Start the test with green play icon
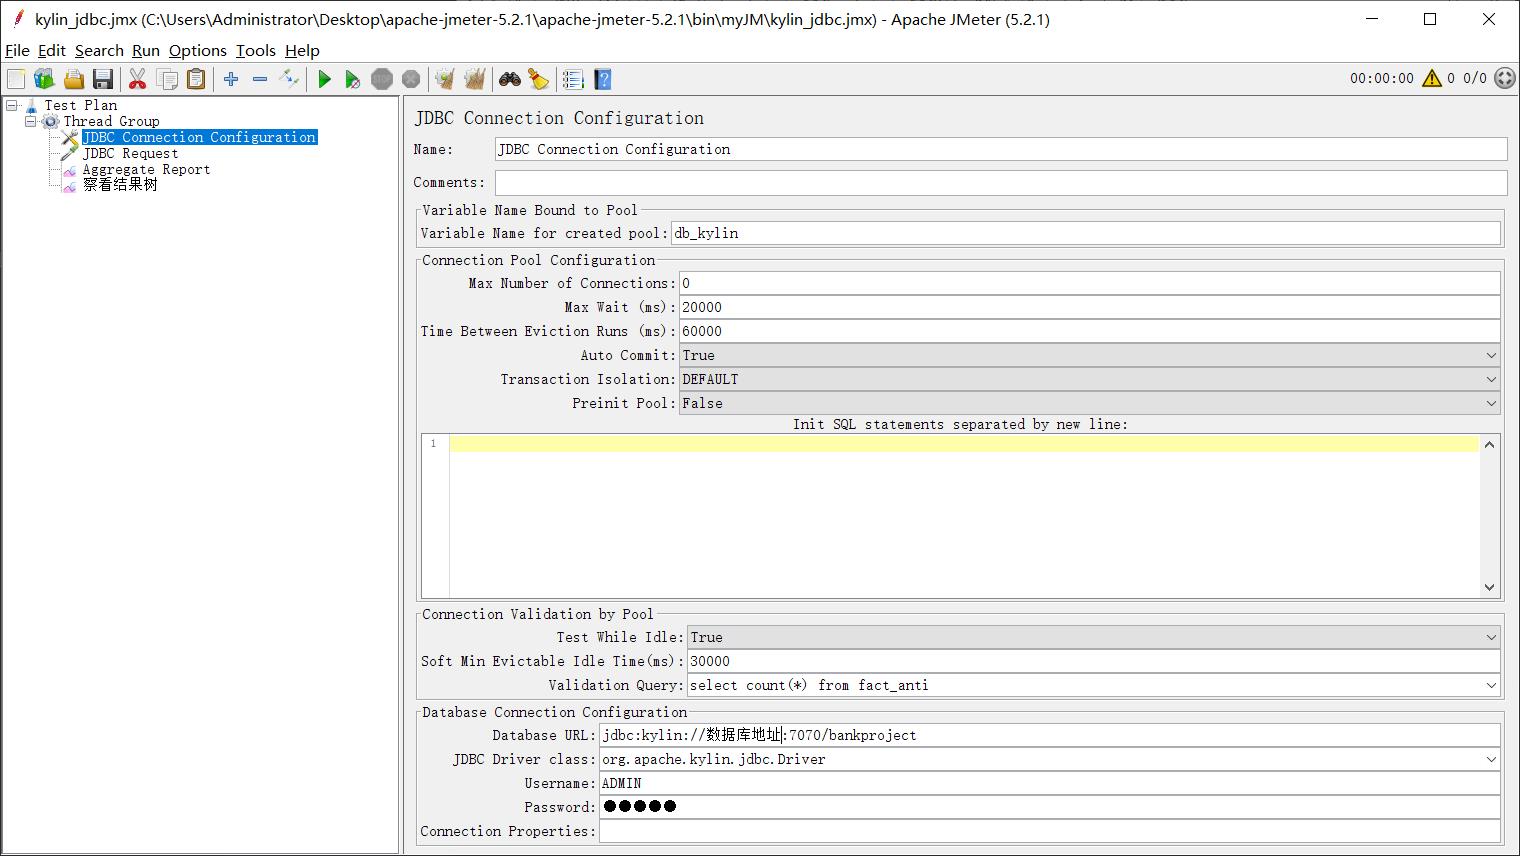This screenshot has height=856, width=1520. click(324, 79)
